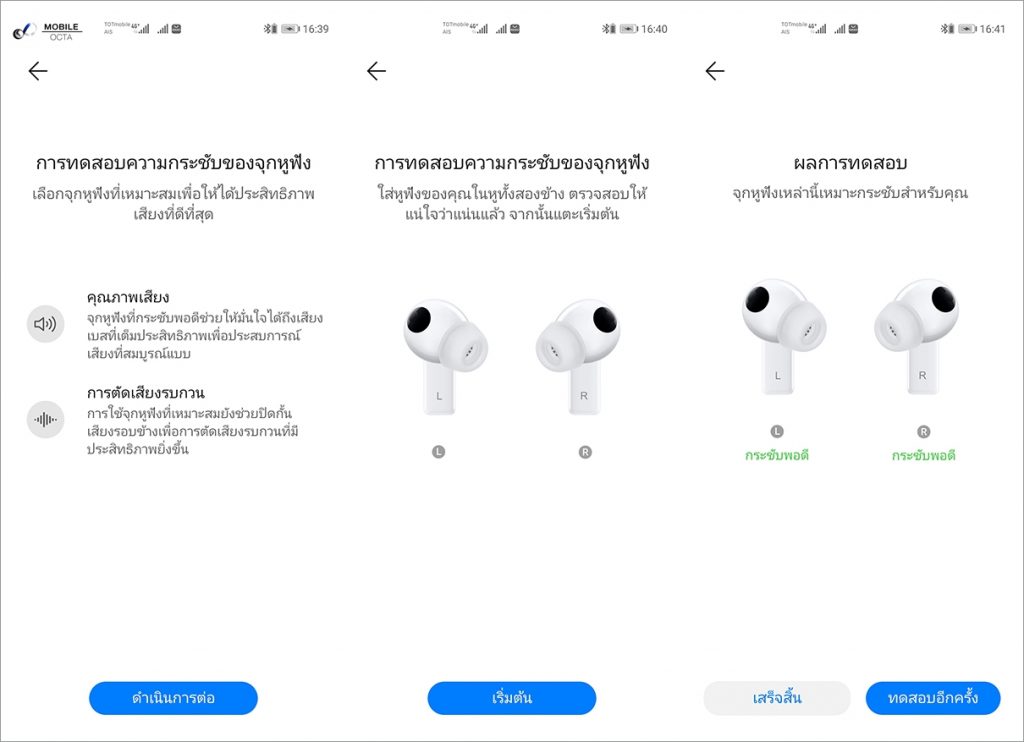The image size is (1024, 742).
Task: Tap the Mobile Octa logo
Action: tap(47, 31)
